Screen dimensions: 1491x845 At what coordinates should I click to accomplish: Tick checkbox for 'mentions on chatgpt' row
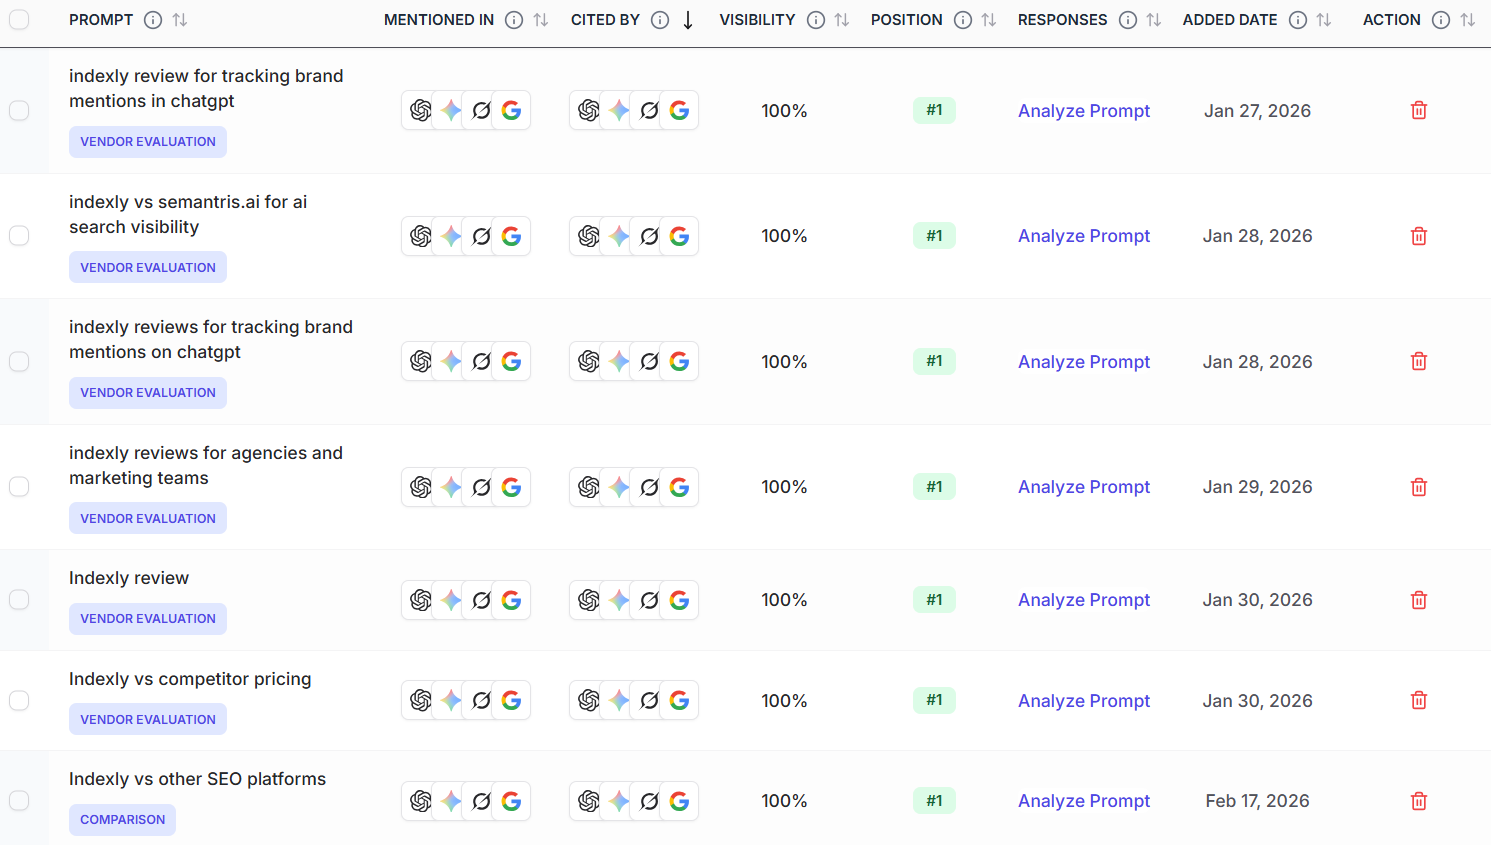click(x=19, y=361)
